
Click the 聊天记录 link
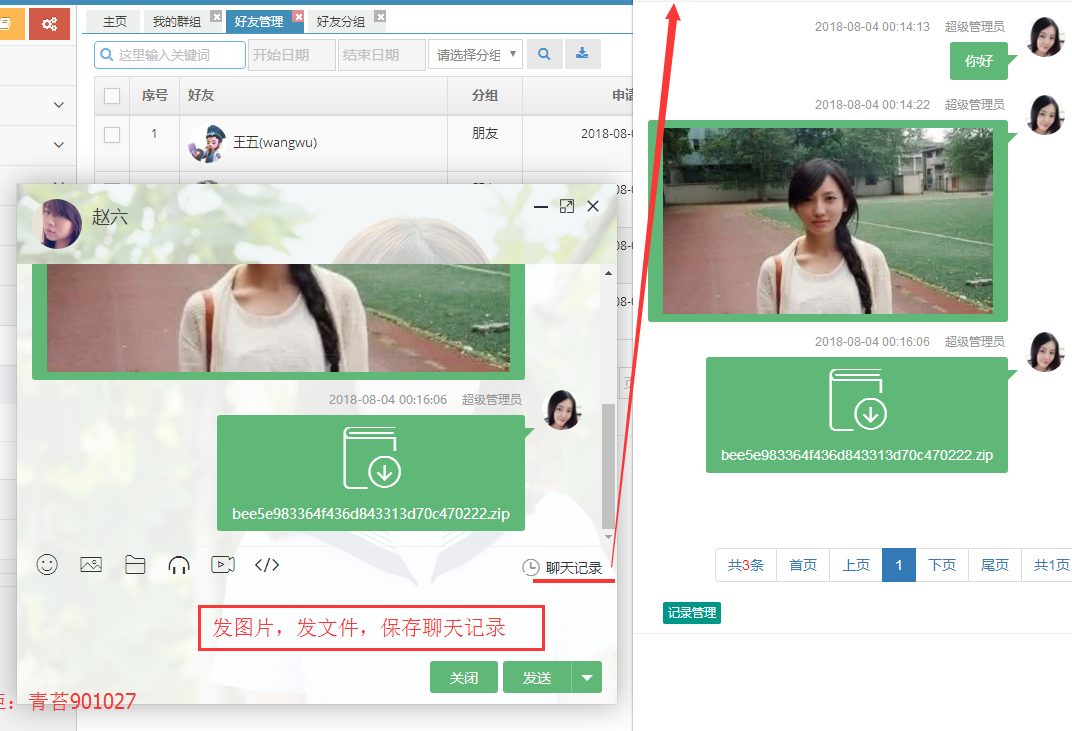tap(574, 568)
